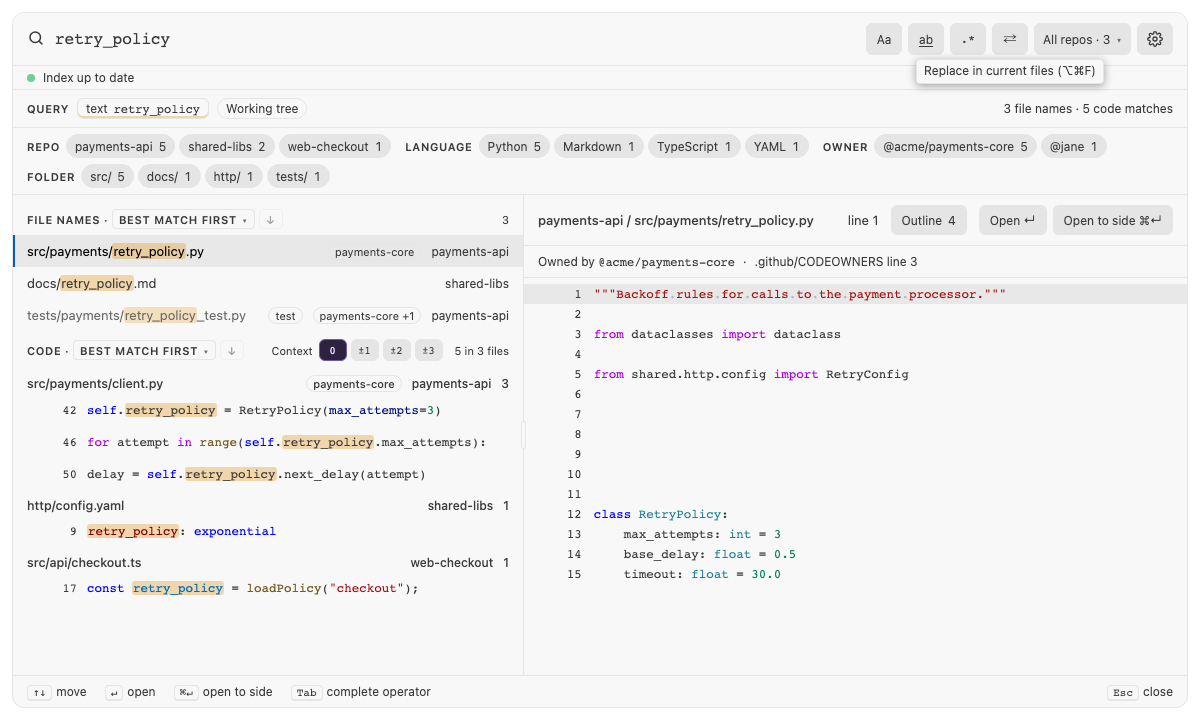Viewport: 1200px width, 720px height.
Task: Click the payments-core +1 owner tag
Action: (367, 316)
